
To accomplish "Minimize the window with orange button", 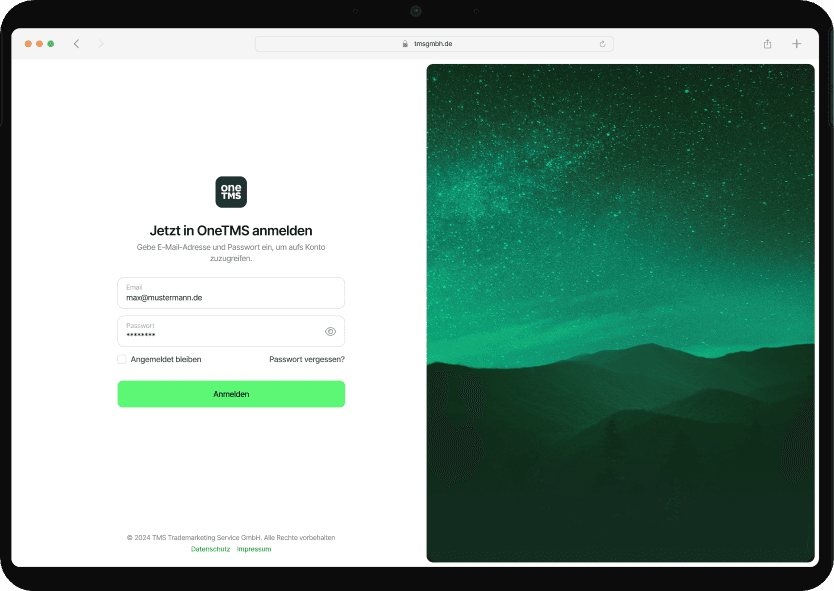I will (x=39, y=44).
